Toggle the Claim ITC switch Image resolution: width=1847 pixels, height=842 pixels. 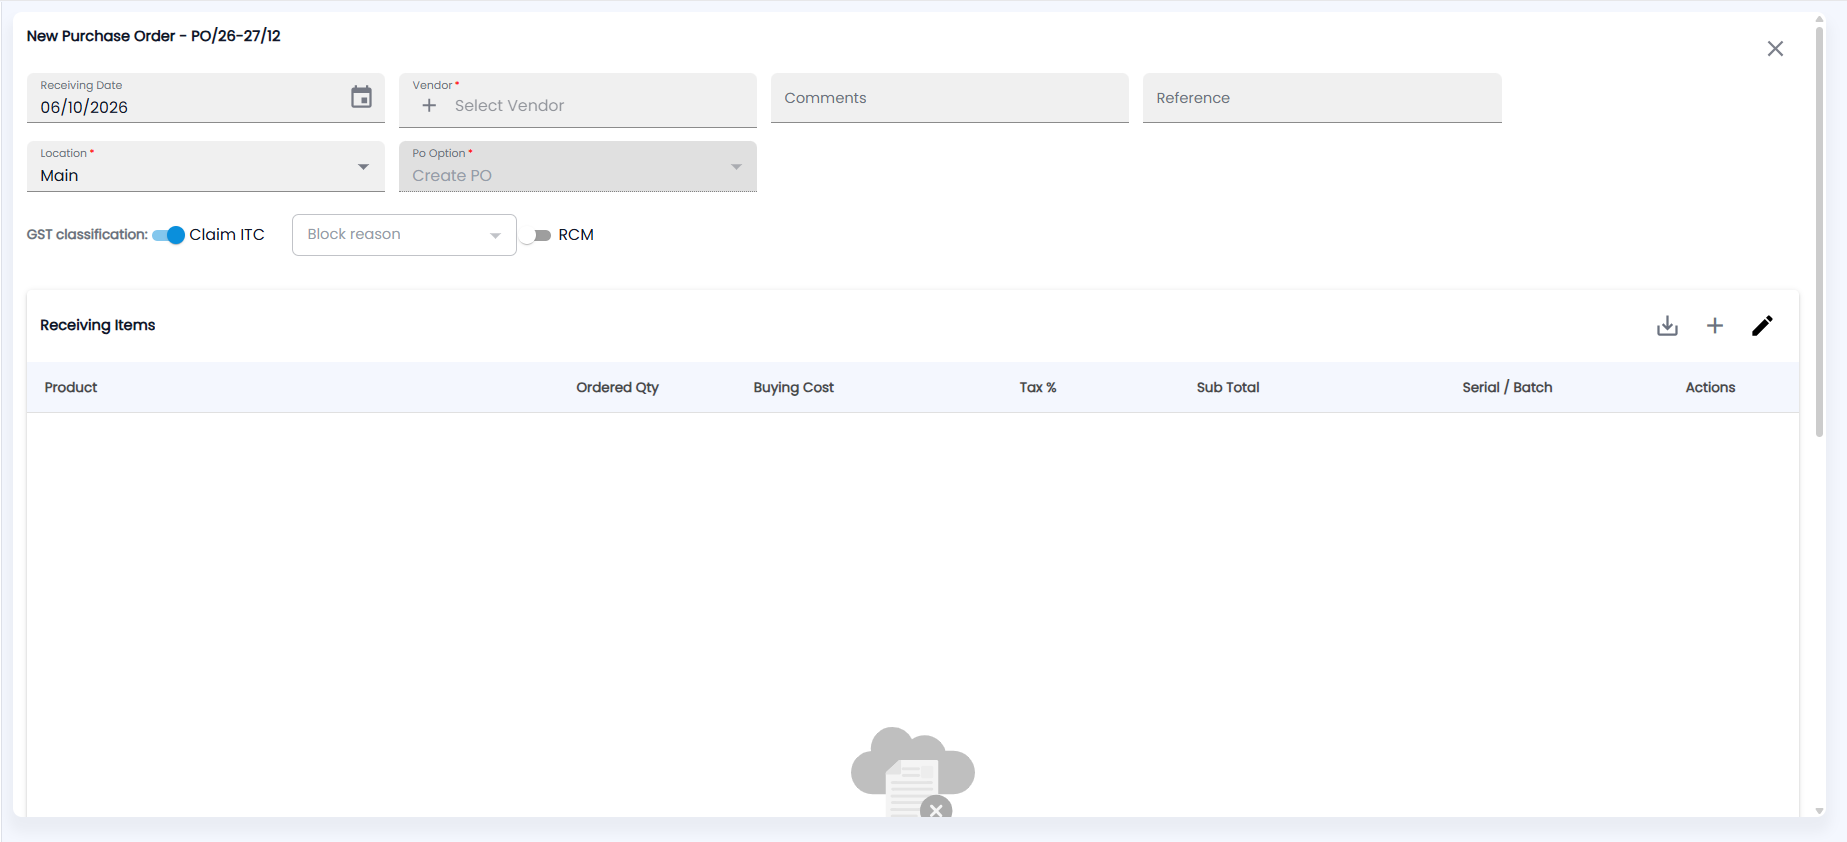(x=168, y=235)
